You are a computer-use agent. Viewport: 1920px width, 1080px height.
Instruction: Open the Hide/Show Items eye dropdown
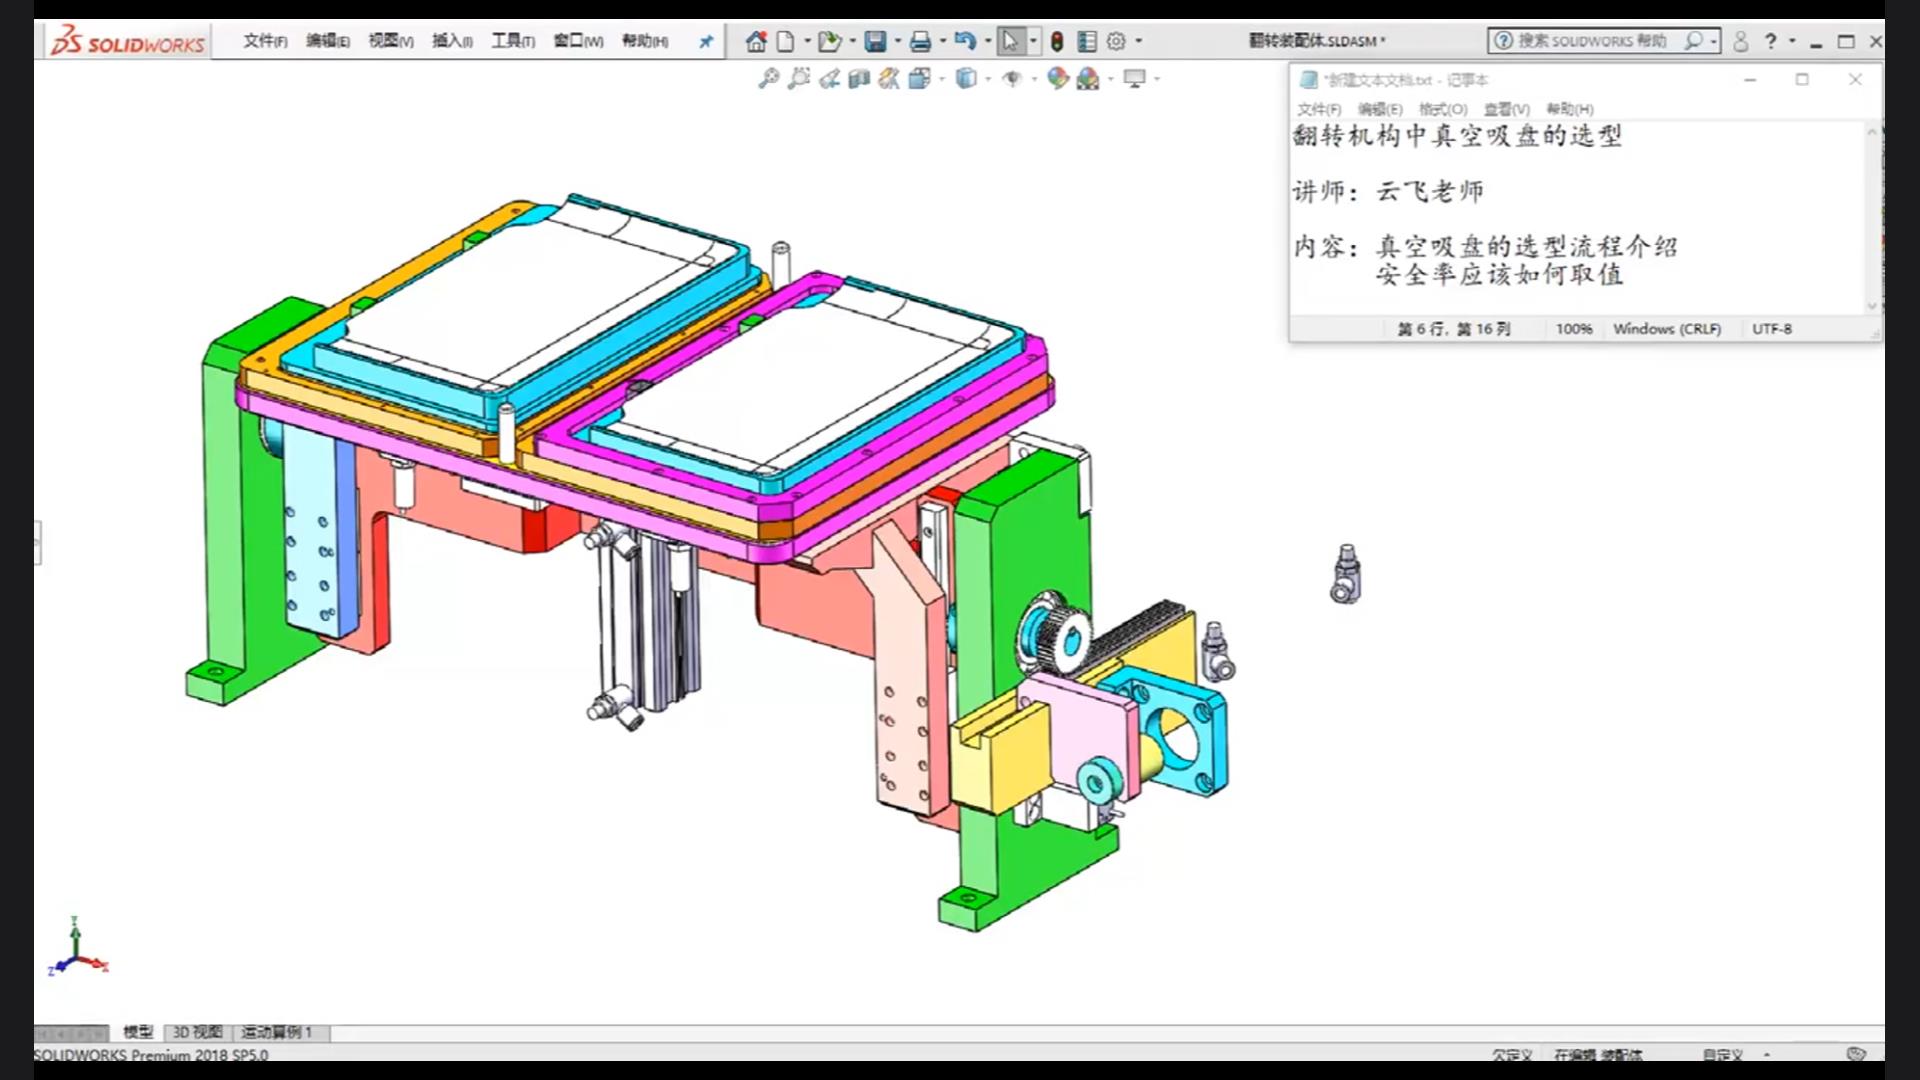1034,78
